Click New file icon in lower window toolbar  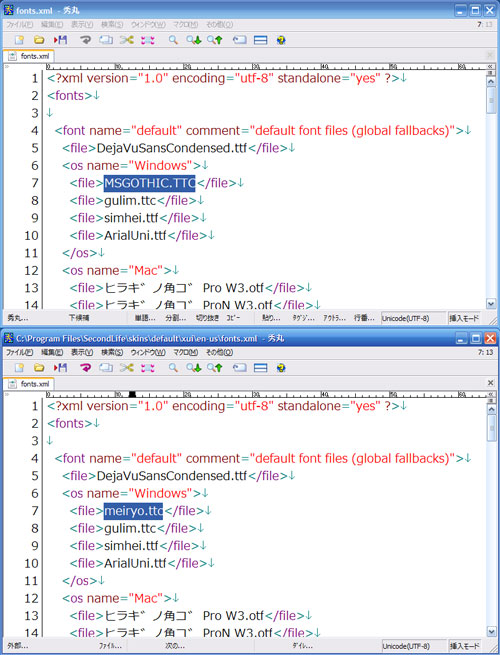tap(19, 368)
